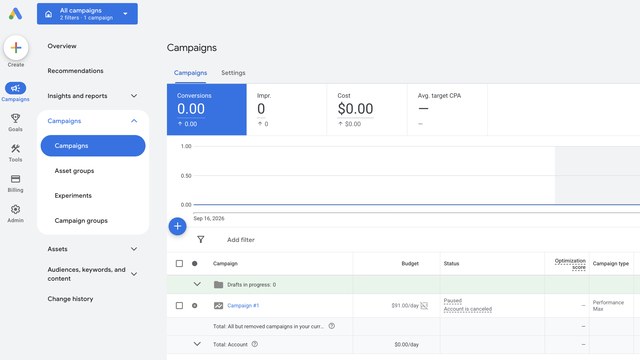This screenshot has height=360, width=640.
Task: Click the filter funnel icon
Action: tap(200, 240)
